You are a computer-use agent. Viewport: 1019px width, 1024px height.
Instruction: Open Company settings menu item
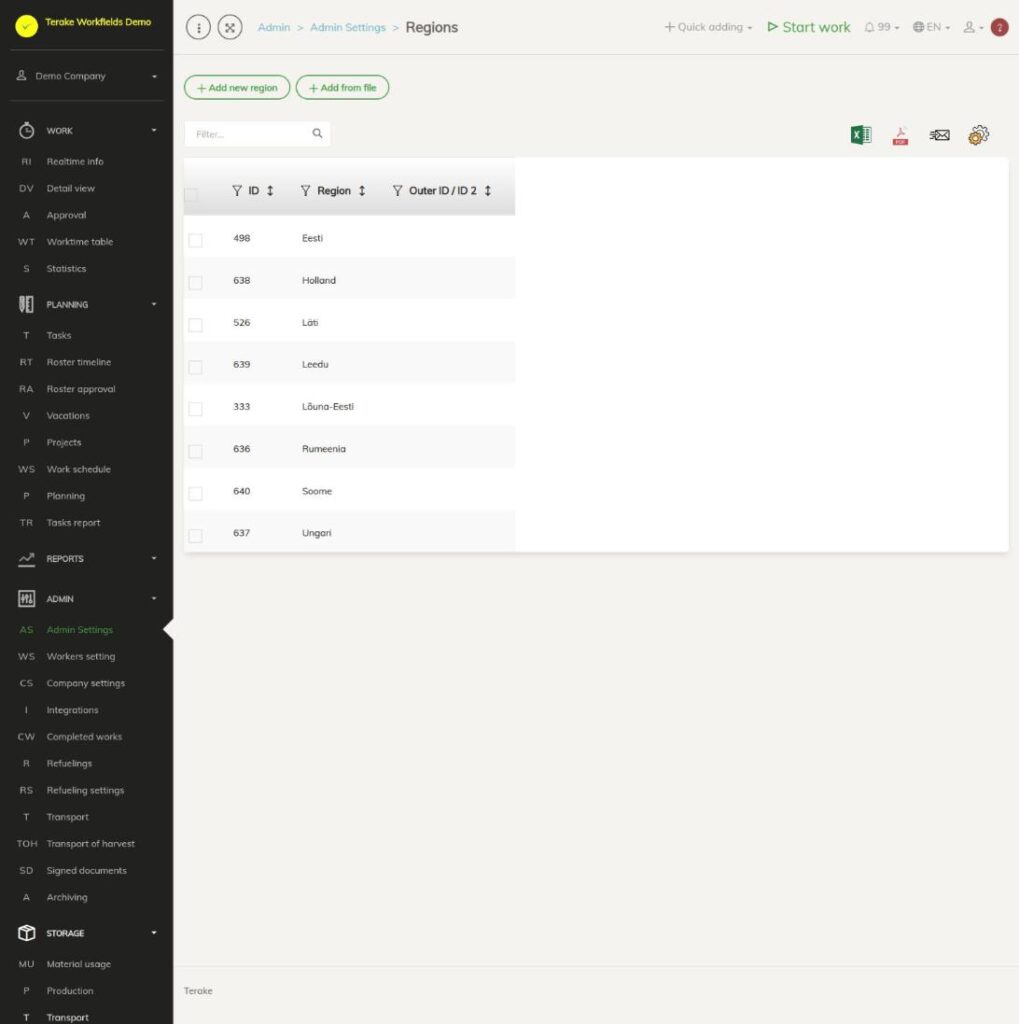(x=86, y=683)
